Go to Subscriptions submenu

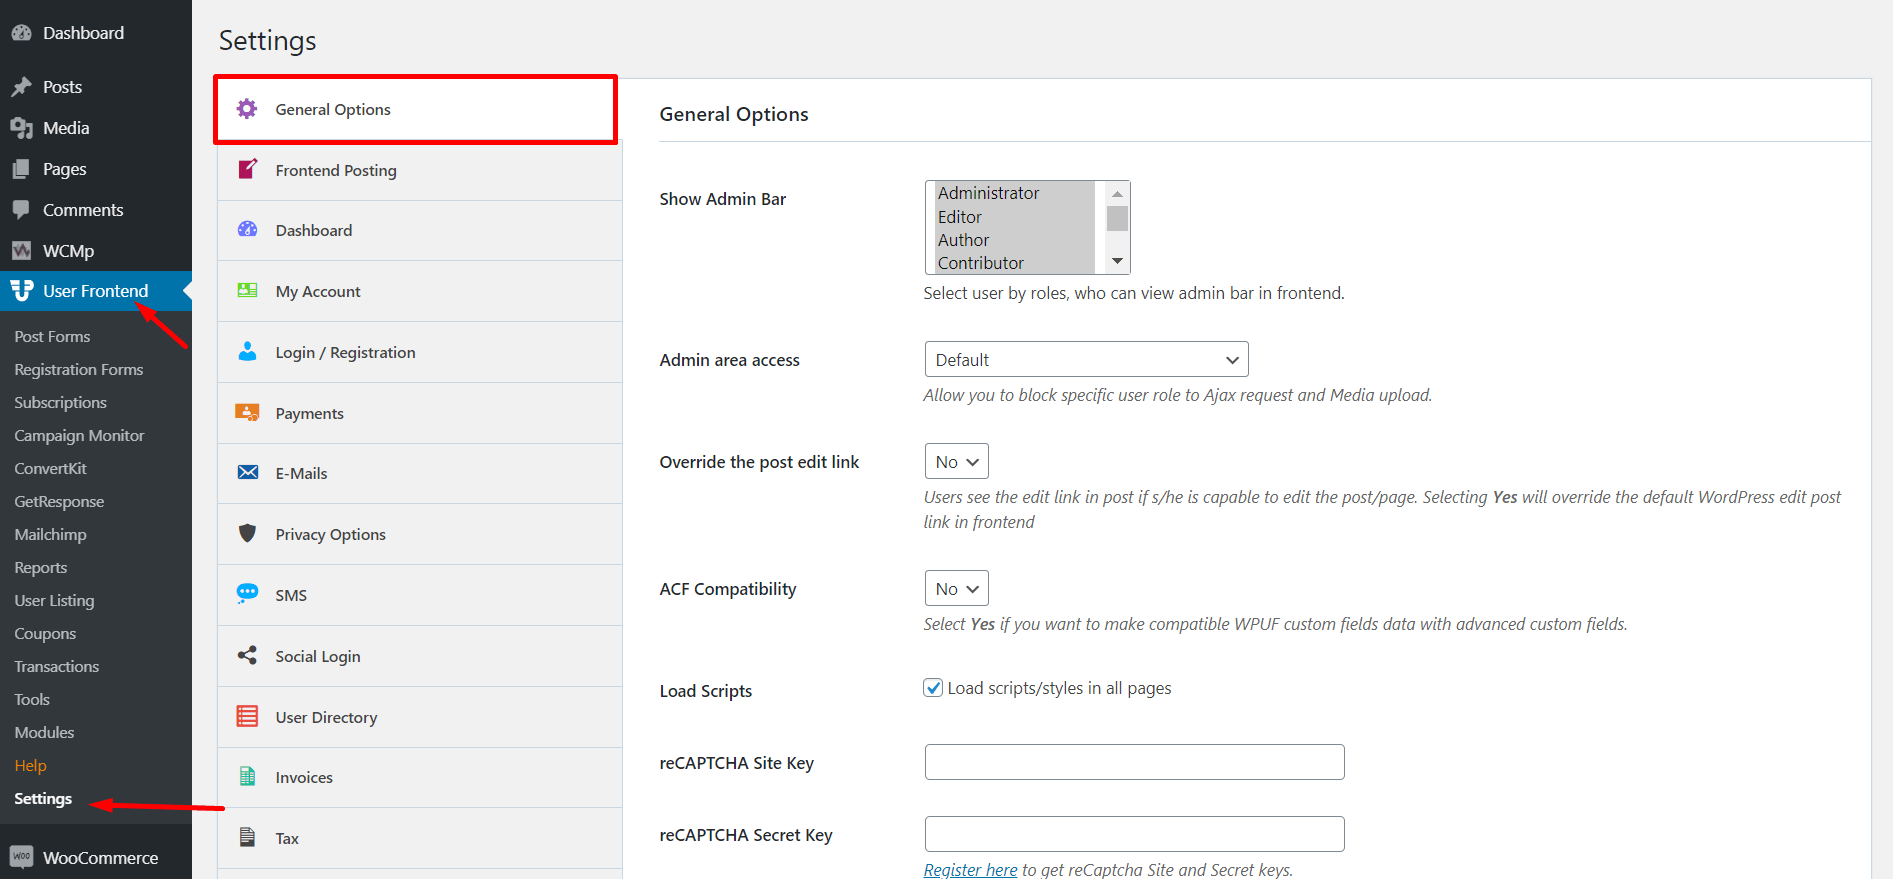(60, 403)
